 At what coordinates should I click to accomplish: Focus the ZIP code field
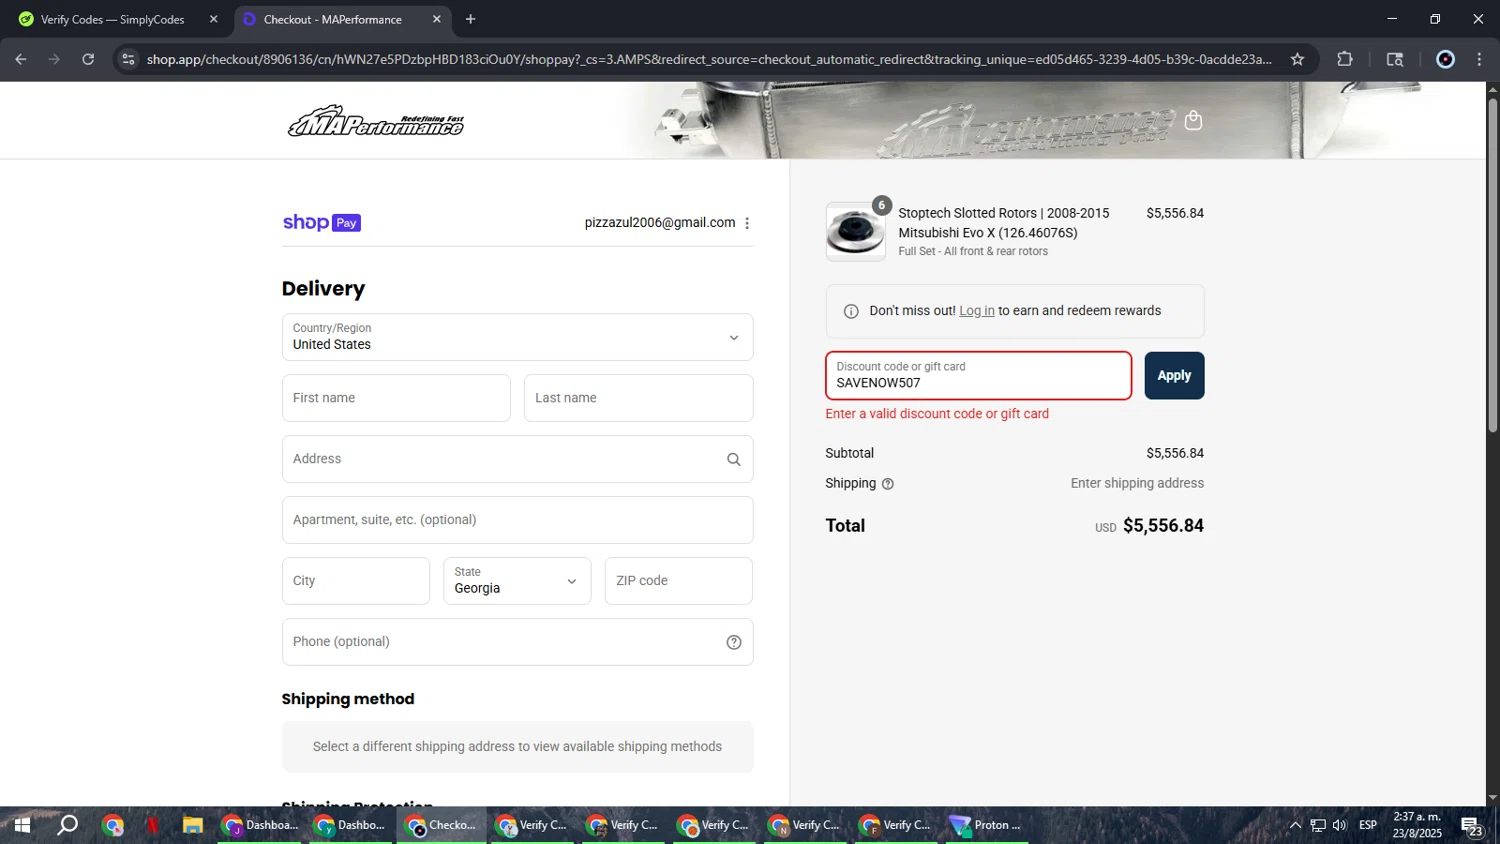(x=679, y=581)
